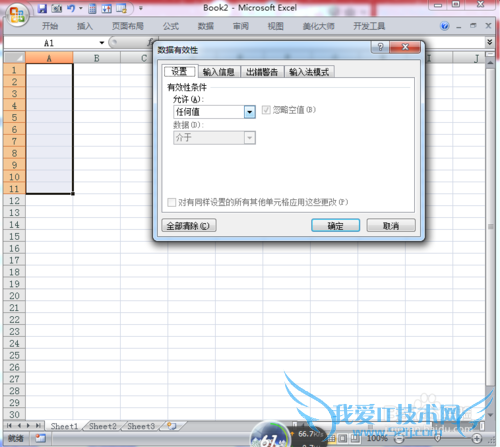Screen dimensions: 500x447
Task: Click next sheet navigation arrow
Action: point(28,426)
